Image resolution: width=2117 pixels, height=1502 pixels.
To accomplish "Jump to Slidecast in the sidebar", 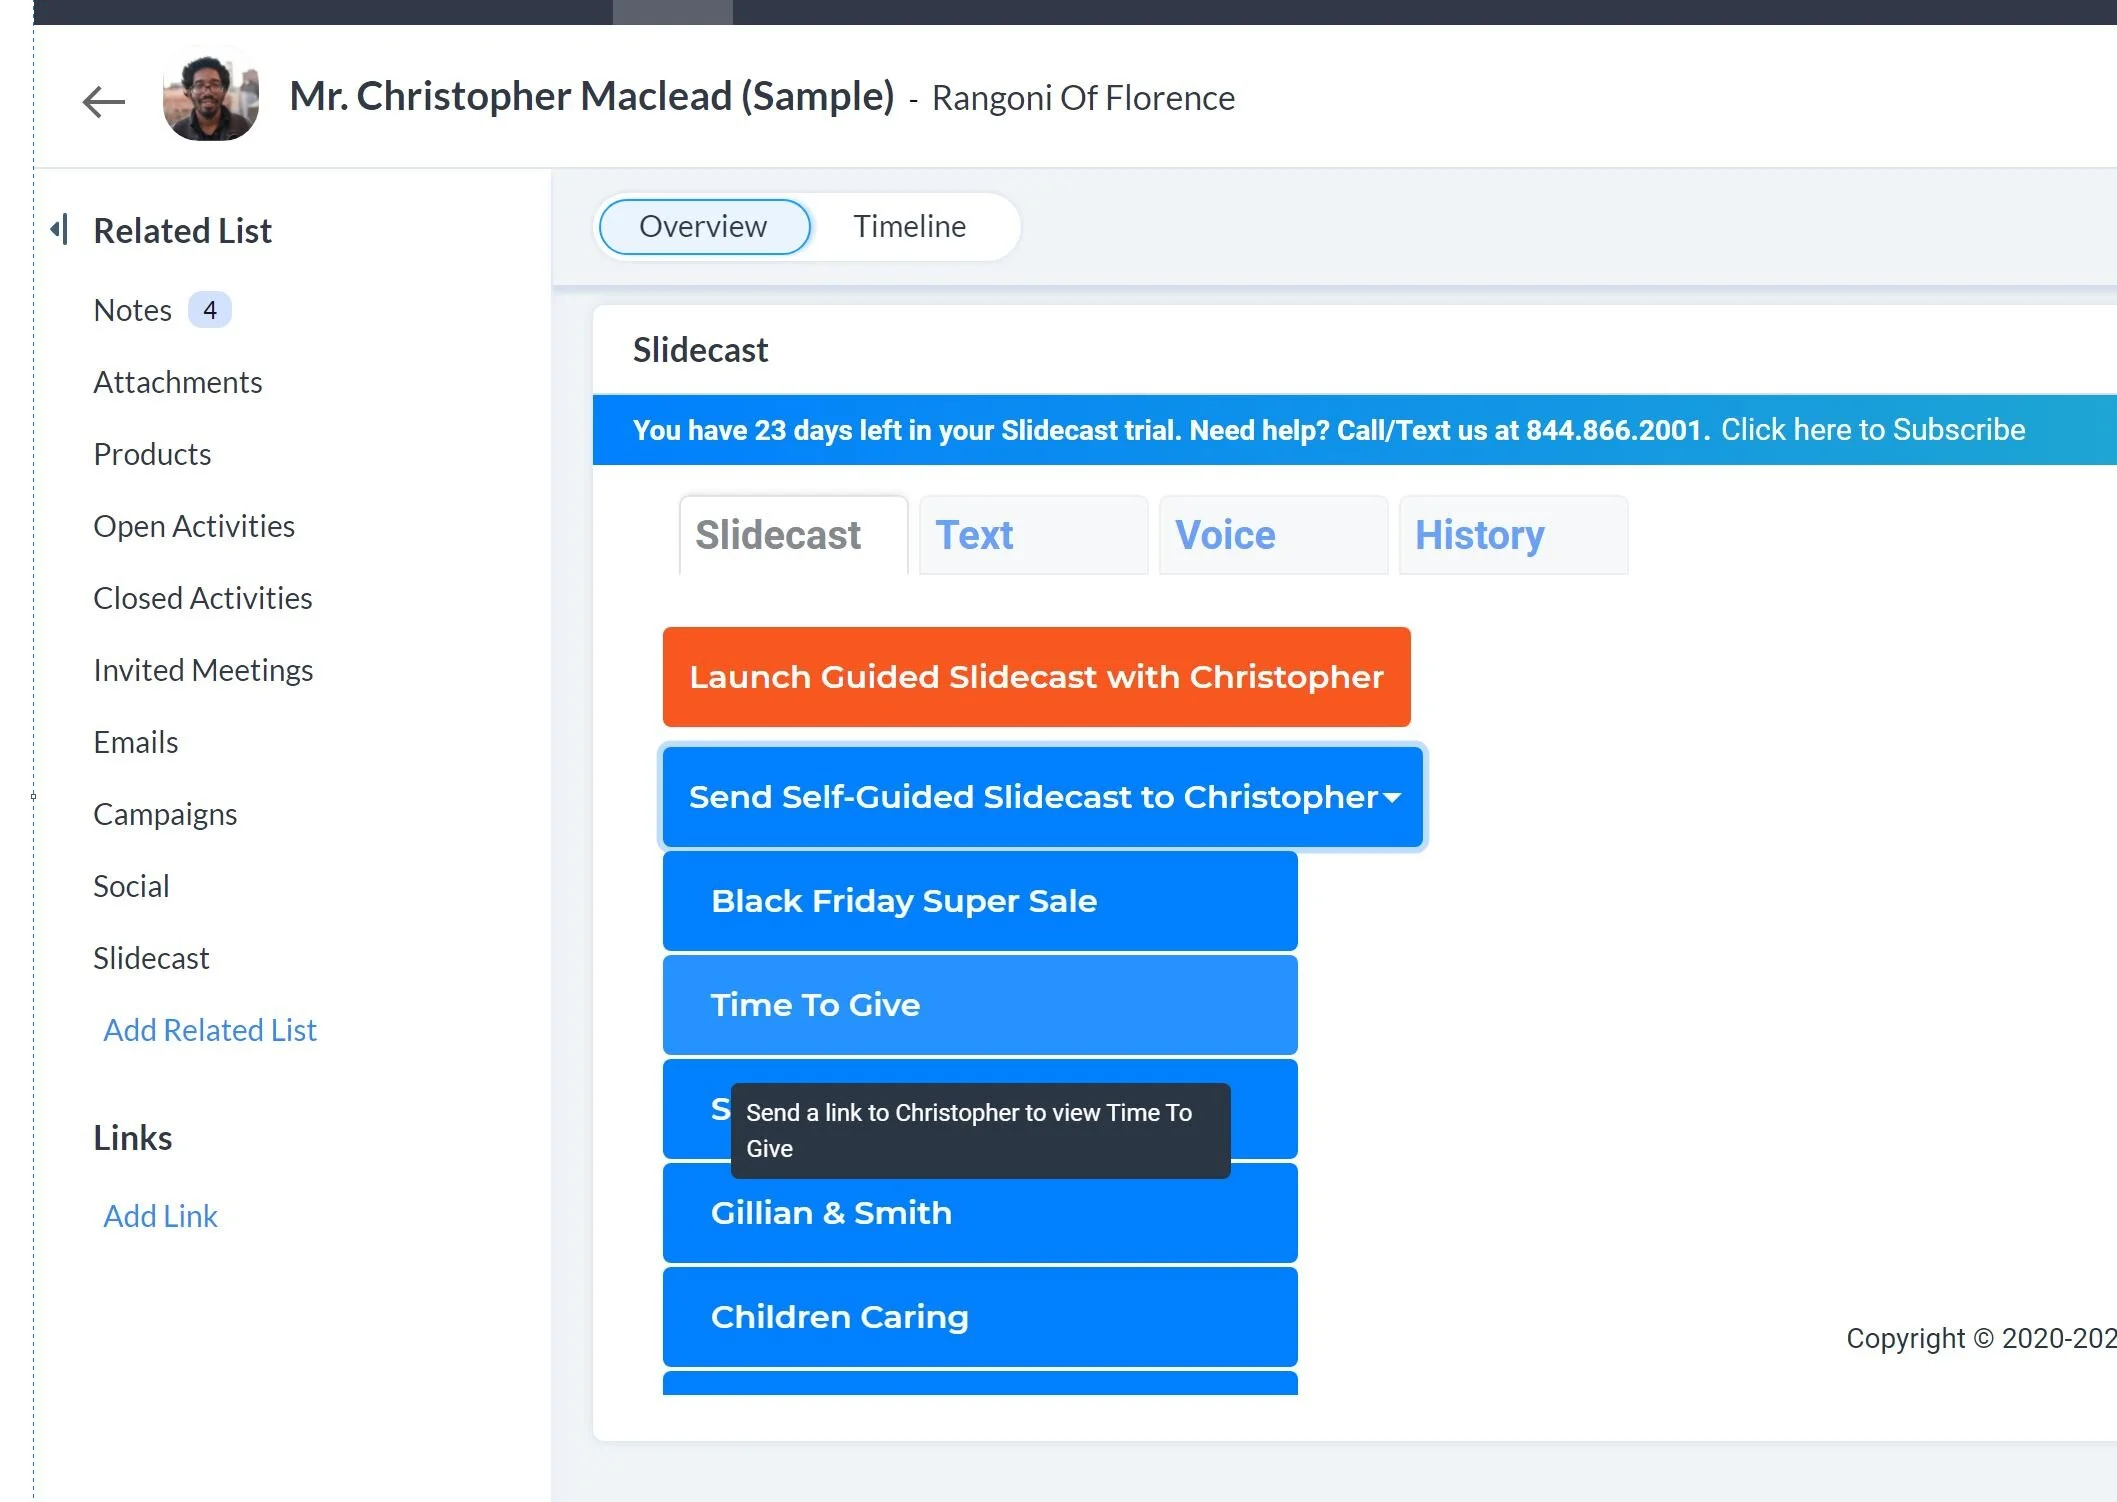I will pos(151,958).
